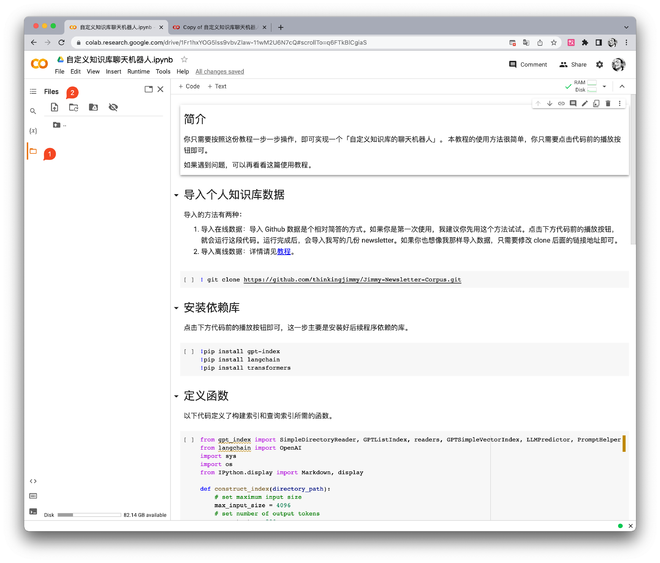Mount Google Drive in Files panel

point(93,107)
